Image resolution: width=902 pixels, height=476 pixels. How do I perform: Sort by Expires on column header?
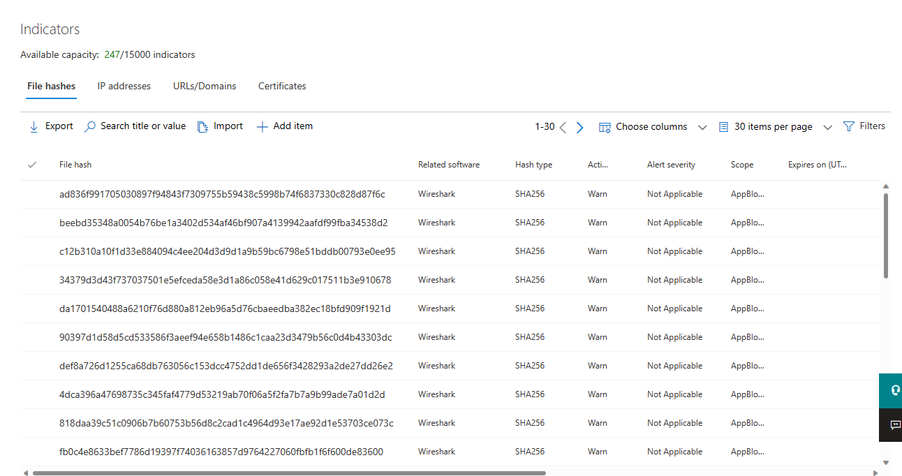tap(817, 165)
